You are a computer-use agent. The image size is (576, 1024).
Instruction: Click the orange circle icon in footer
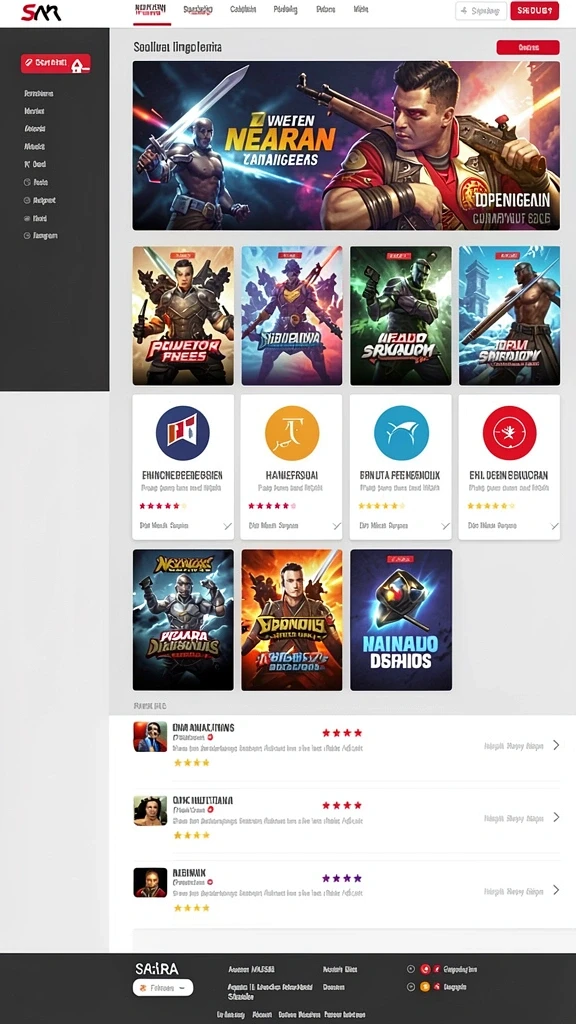click(x=425, y=987)
